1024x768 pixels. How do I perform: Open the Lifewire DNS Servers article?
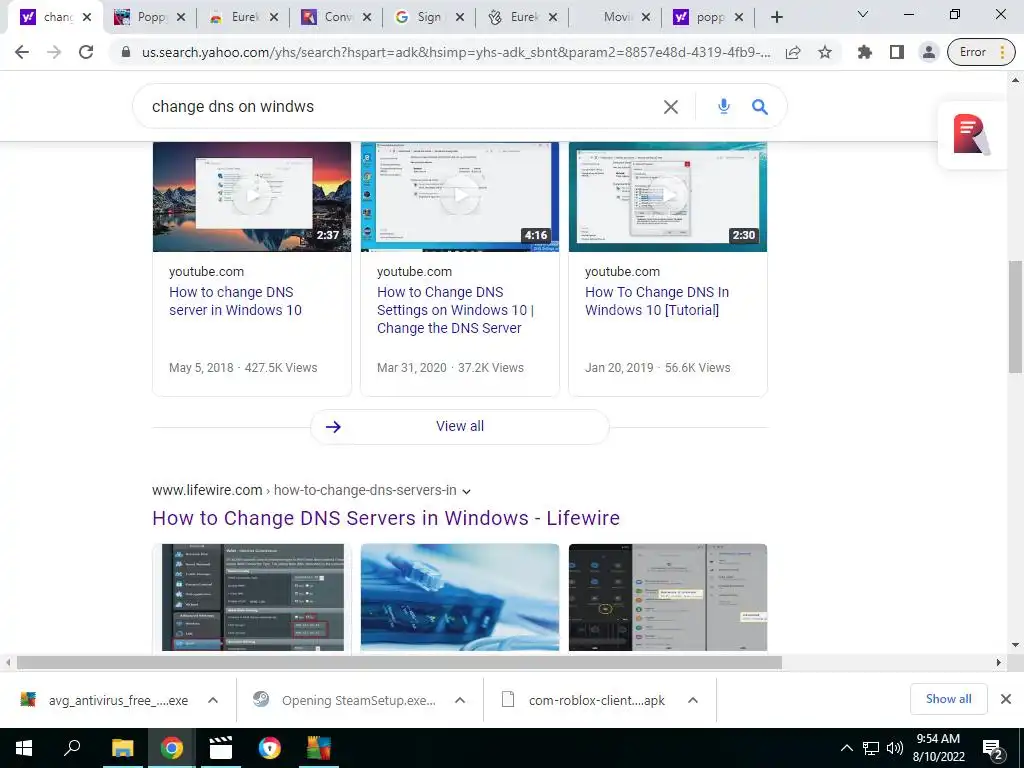(x=386, y=518)
